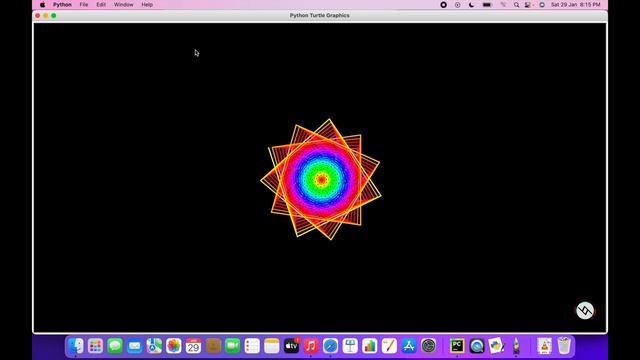This screenshot has width=640, height=360.
Task: Click the Python Turtle Graphics window title
Action: [320, 16]
